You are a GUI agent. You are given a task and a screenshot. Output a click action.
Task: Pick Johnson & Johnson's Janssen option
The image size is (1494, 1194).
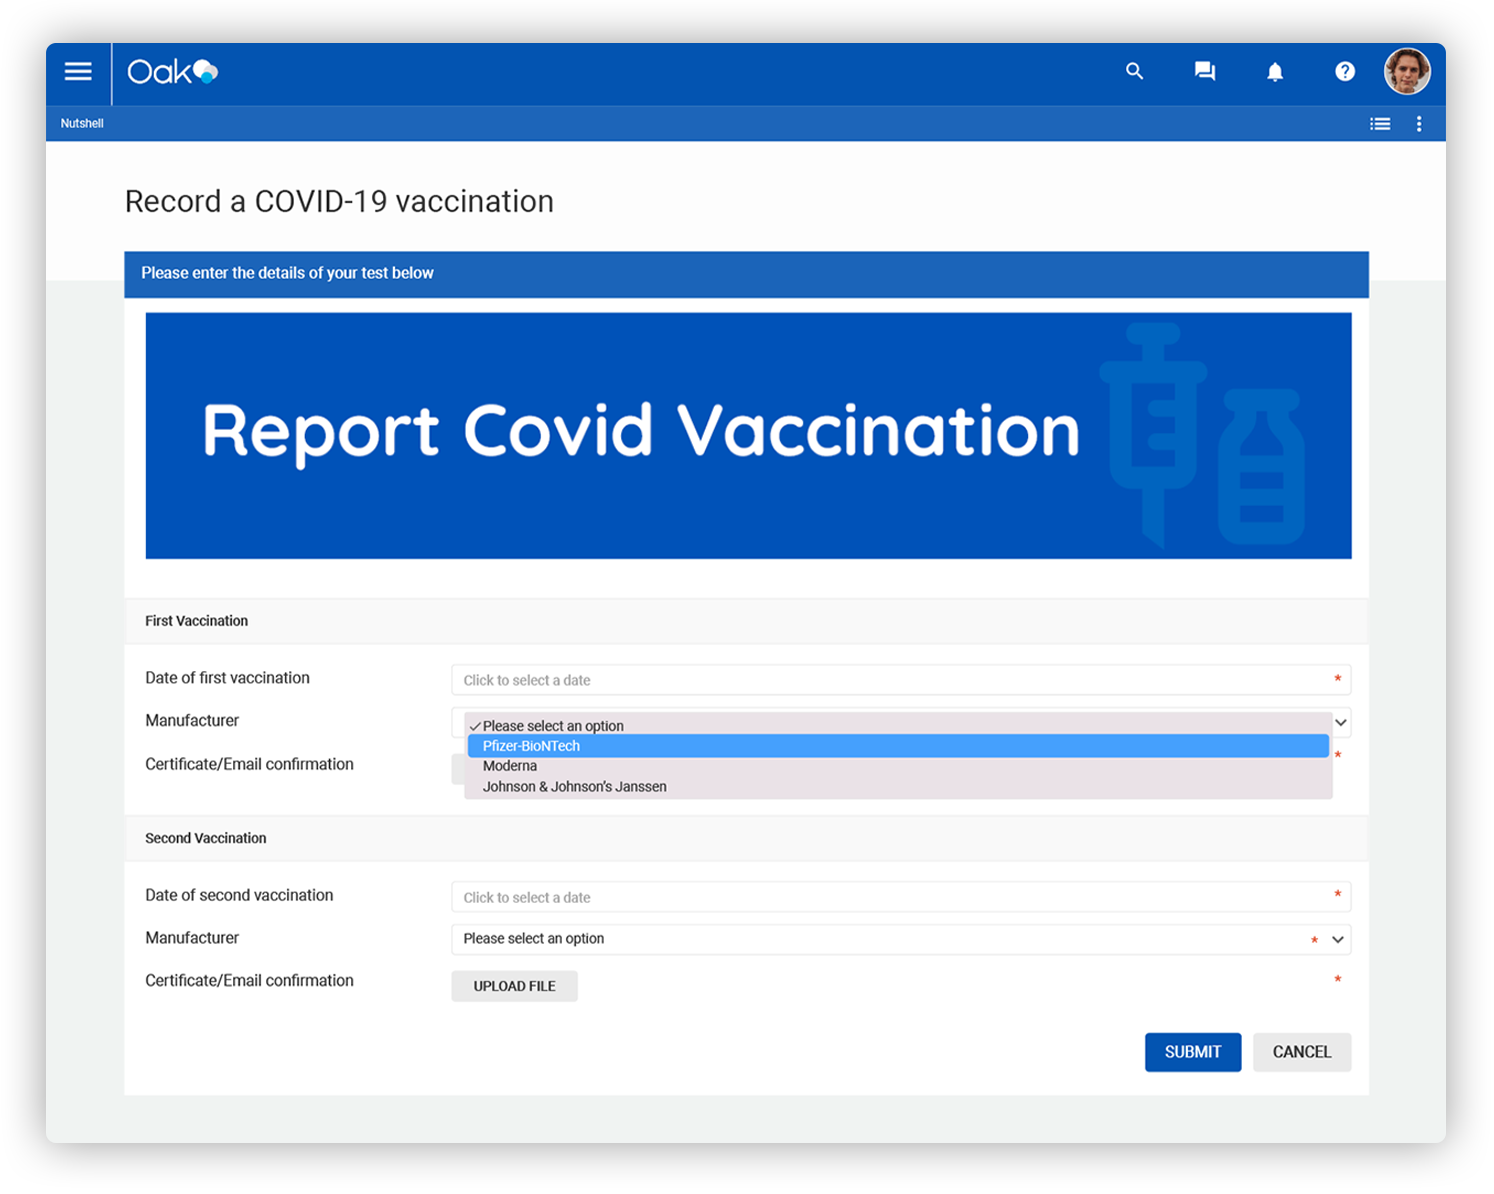[574, 787]
